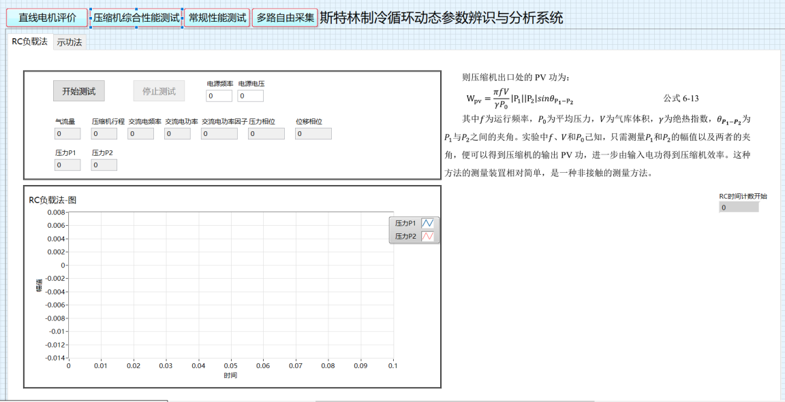
Task: Click the 压力P1 indicator field
Action: (68, 165)
